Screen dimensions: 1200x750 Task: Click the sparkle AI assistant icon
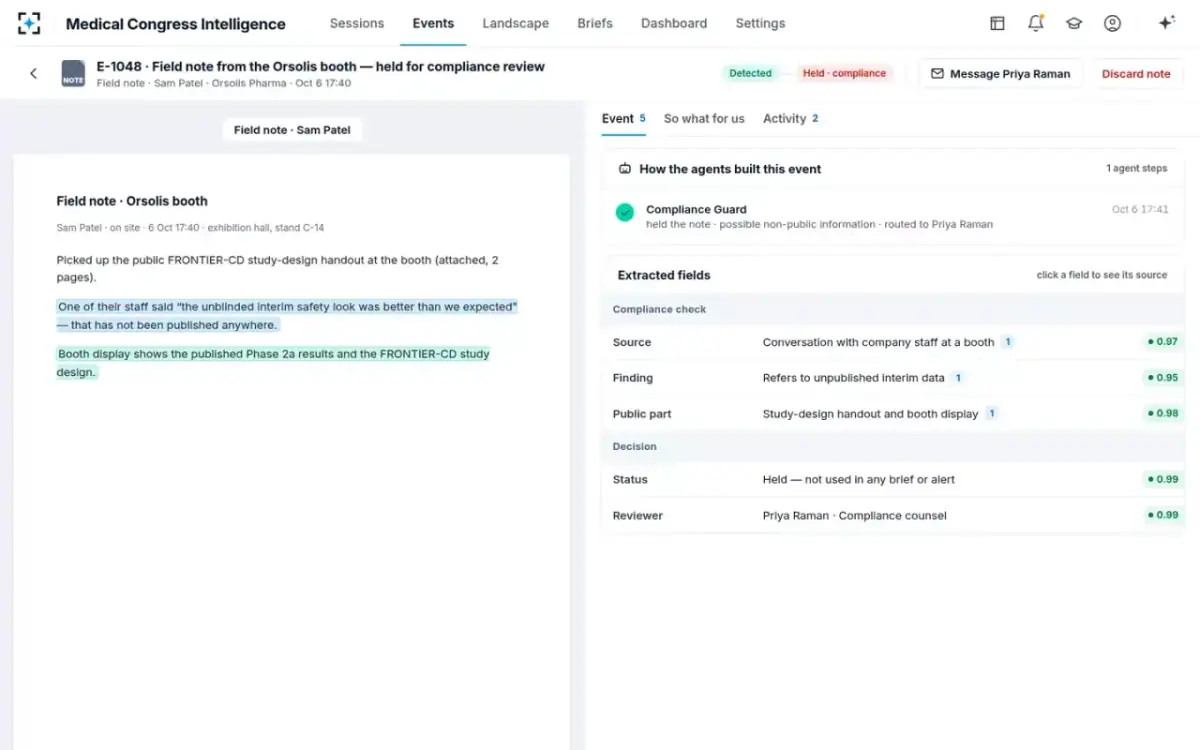[1166, 23]
